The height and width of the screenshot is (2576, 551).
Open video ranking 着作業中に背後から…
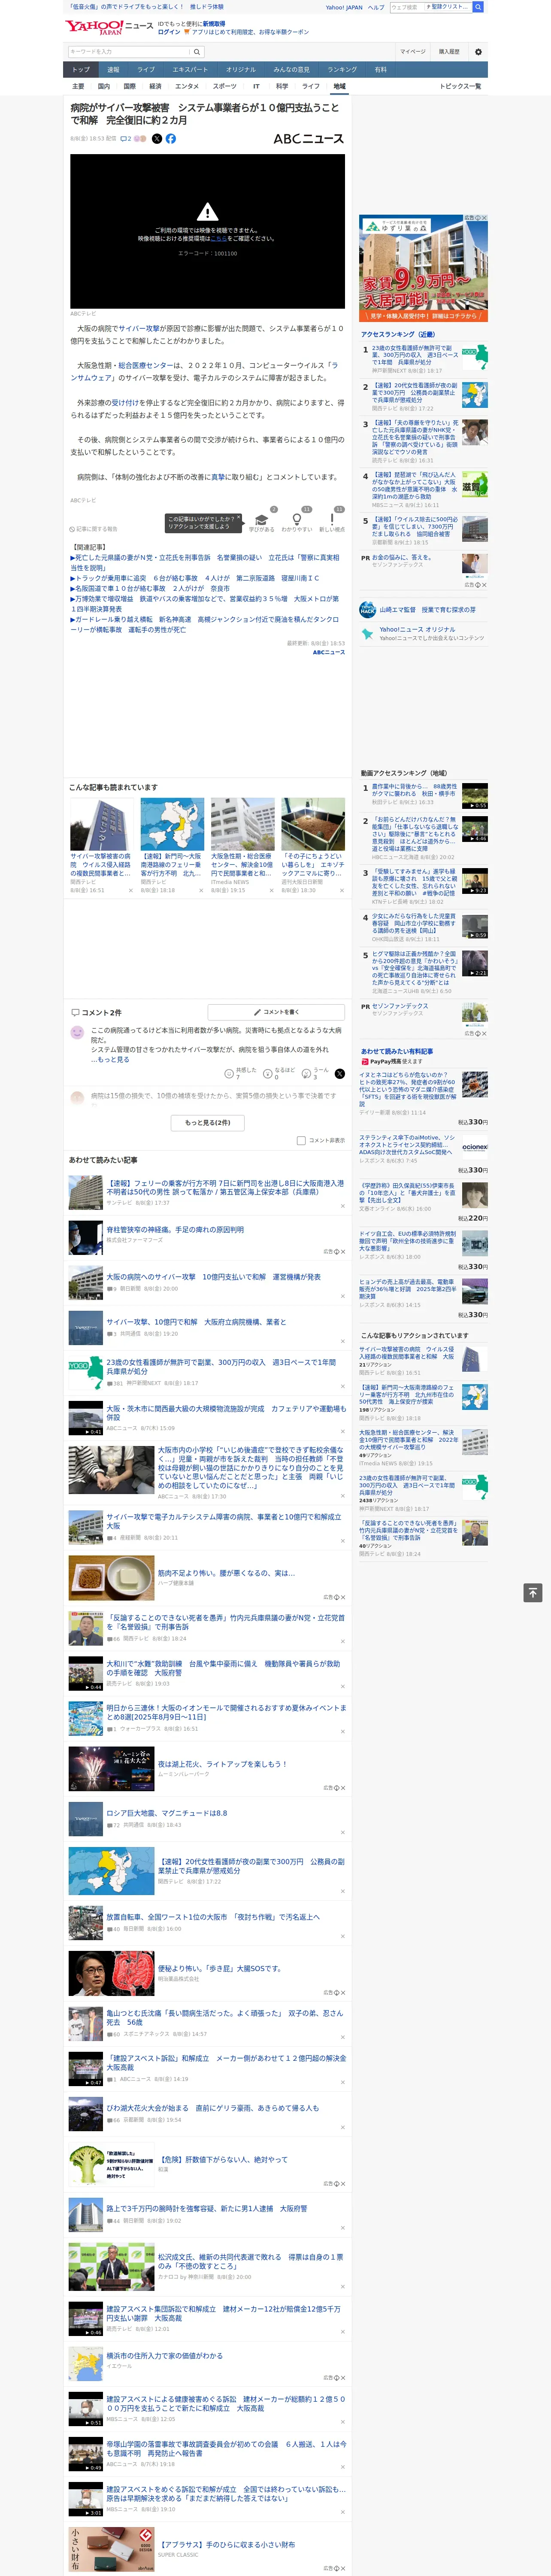415,791
